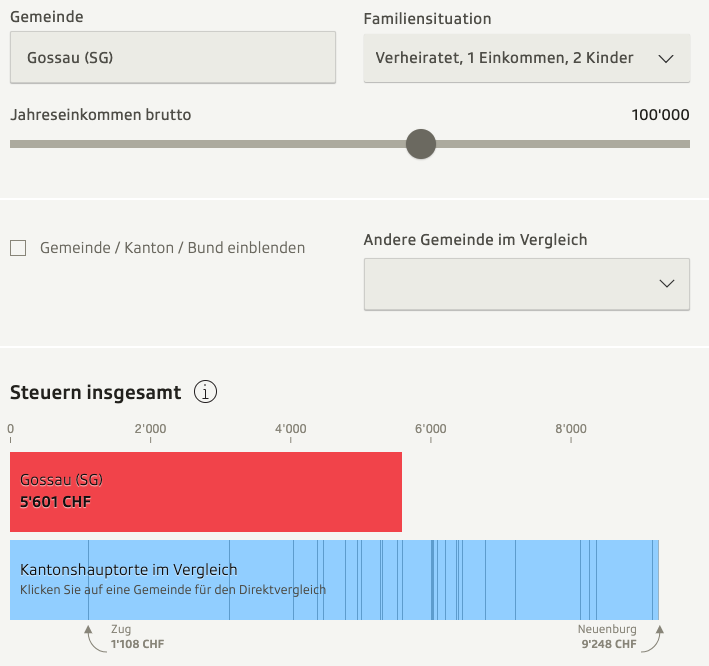This screenshot has width=709, height=666.
Task: Click the 'Gemeinde / Kanton / Bund einblenden' label text
Action: (x=172, y=248)
